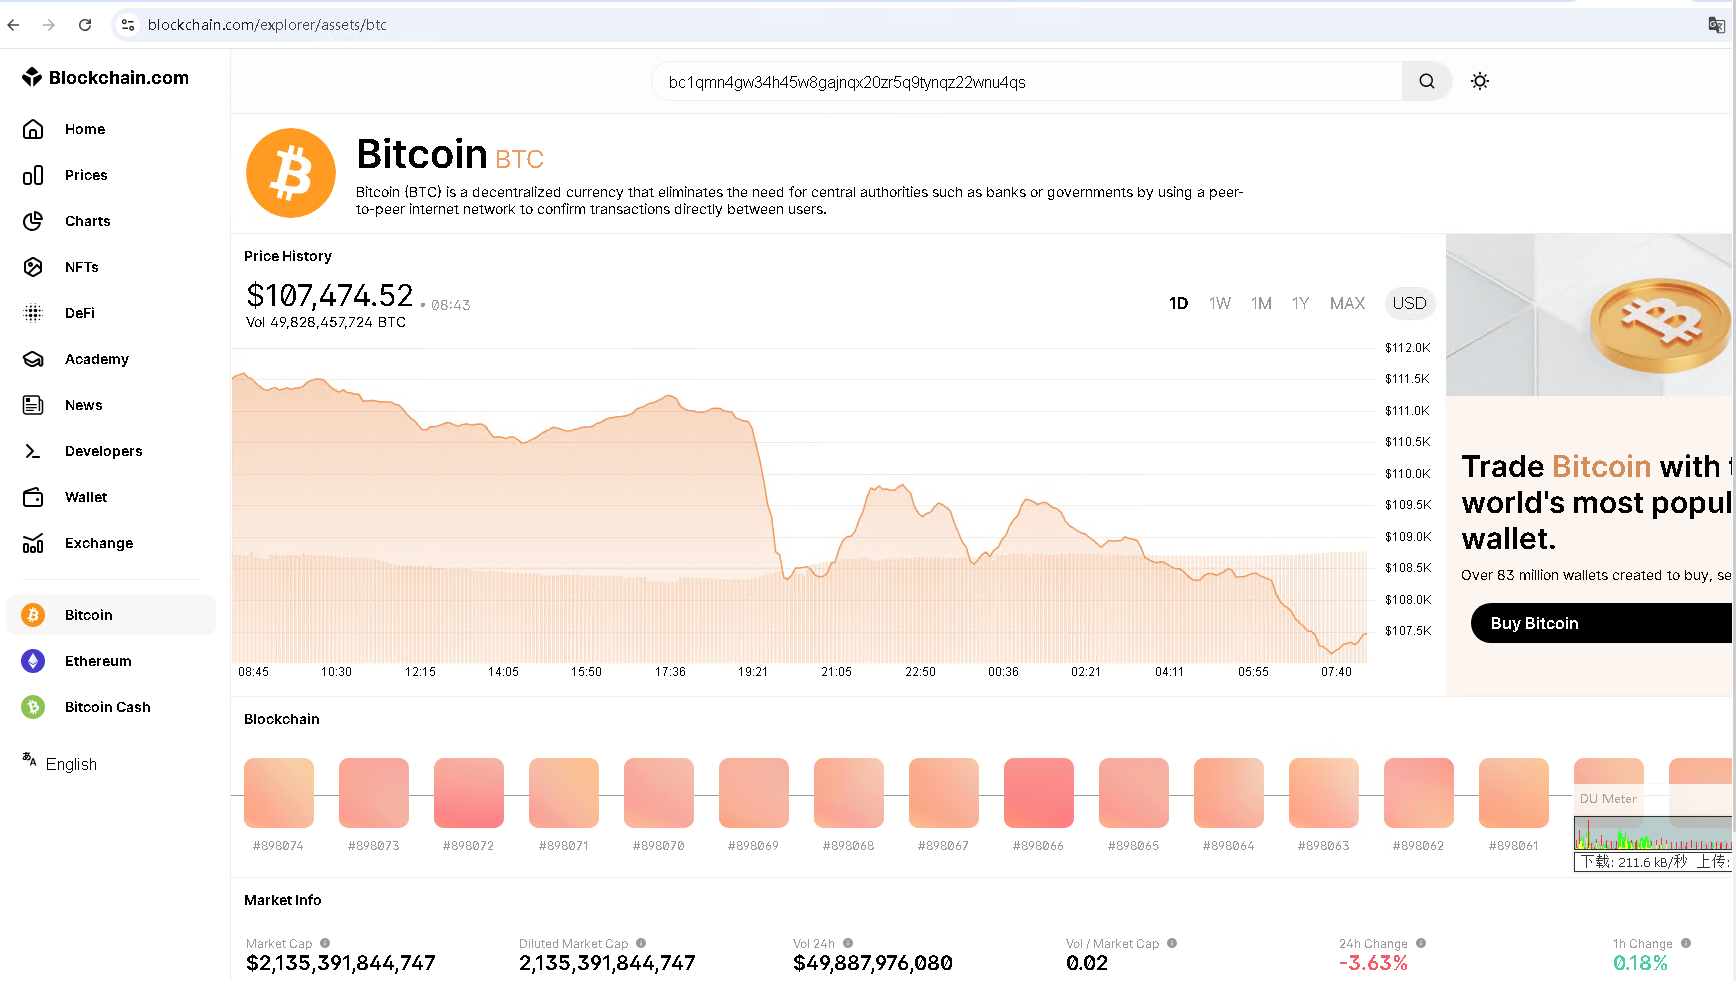Open the Wallet sidebar icon
This screenshot has width=1736, height=981.
tap(33, 497)
